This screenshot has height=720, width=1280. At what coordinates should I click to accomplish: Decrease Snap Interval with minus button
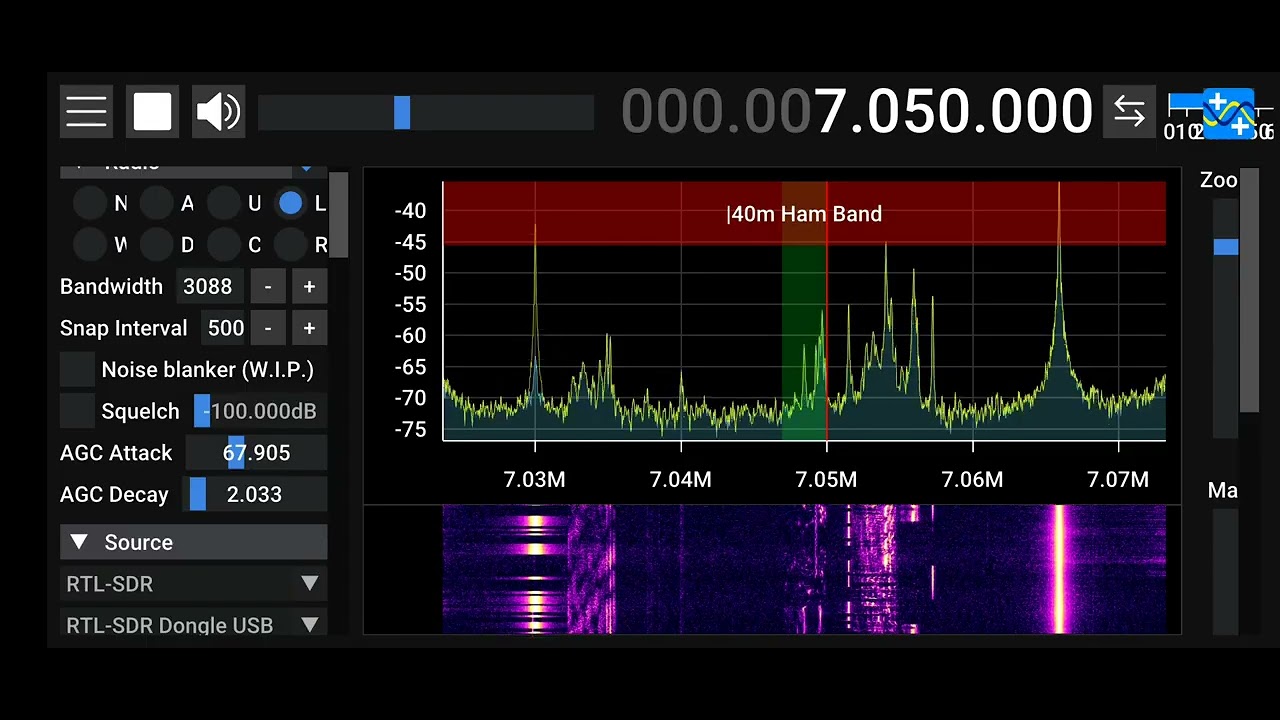(x=268, y=328)
